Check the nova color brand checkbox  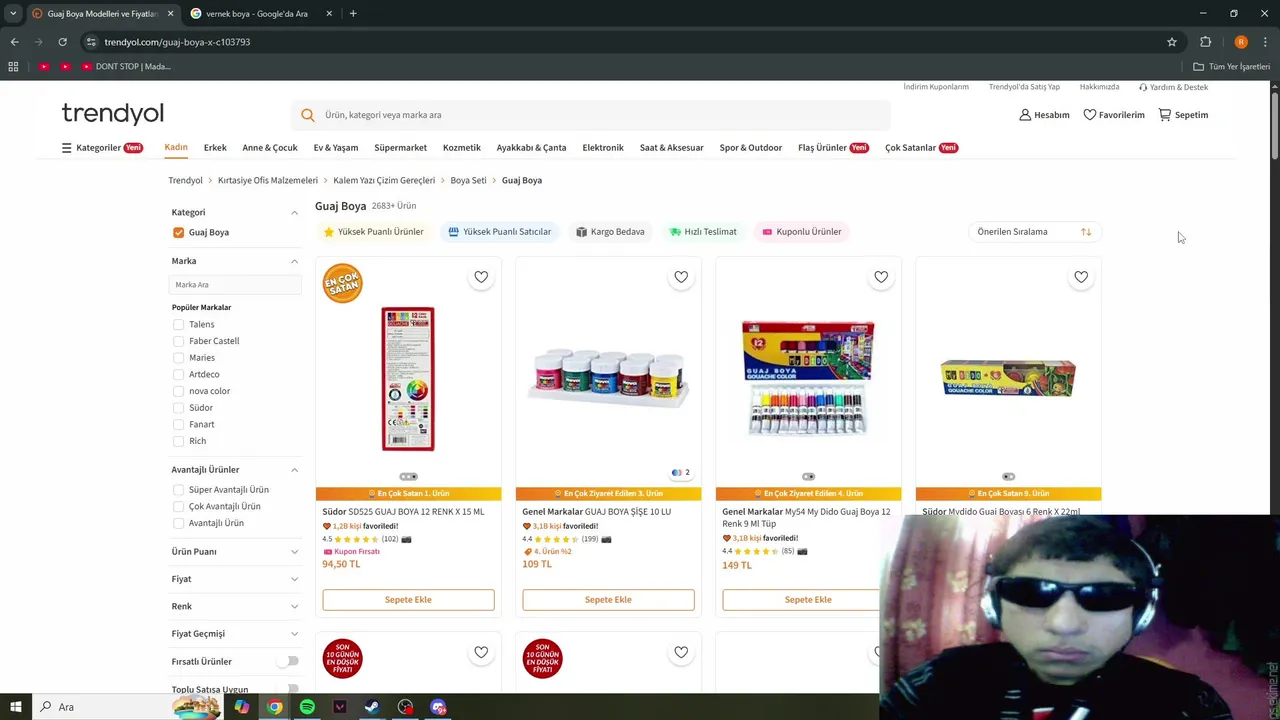click(x=178, y=391)
